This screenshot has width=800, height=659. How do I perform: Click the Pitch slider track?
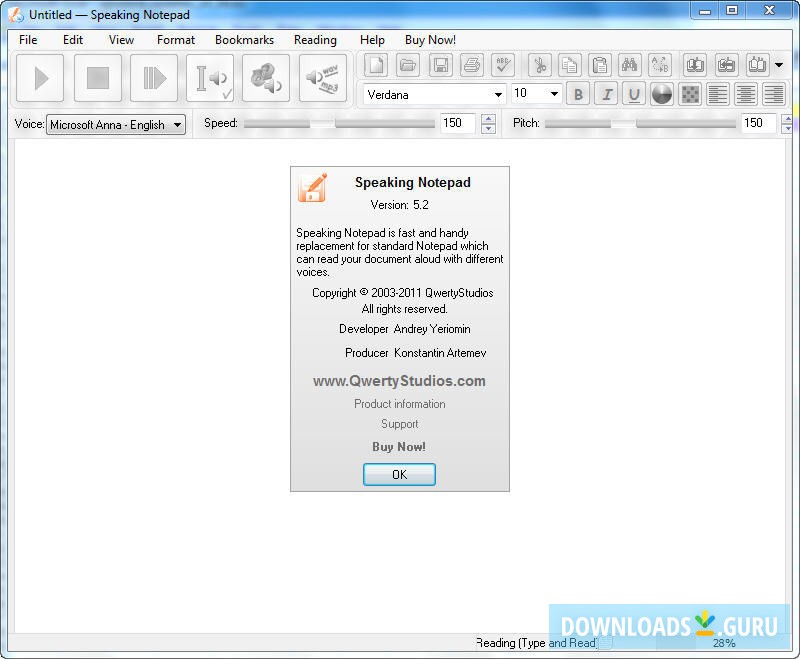pyautogui.click(x=640, y=123)
